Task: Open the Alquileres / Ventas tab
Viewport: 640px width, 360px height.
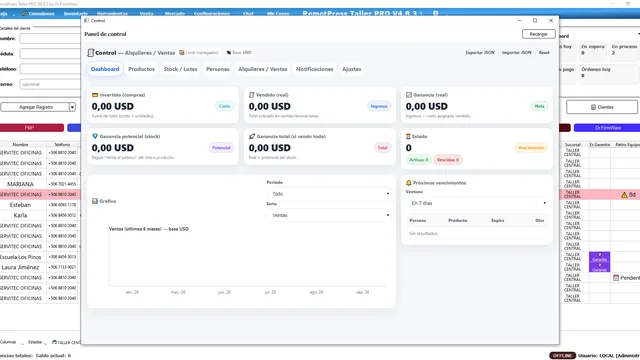Action: click(x=263, y=69)
